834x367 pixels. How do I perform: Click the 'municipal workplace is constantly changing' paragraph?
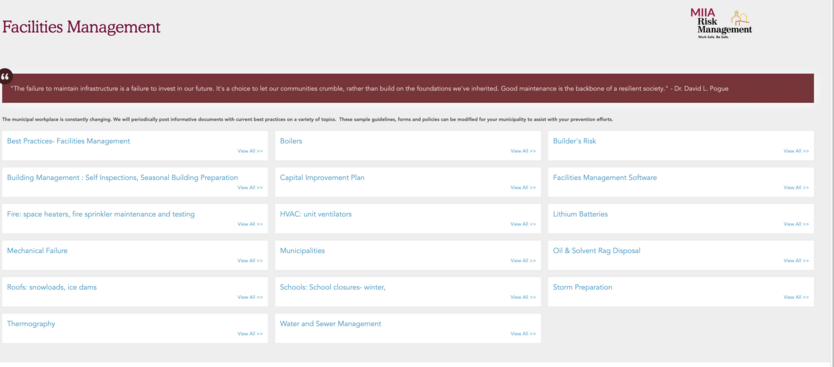click(x=307, y=120)
